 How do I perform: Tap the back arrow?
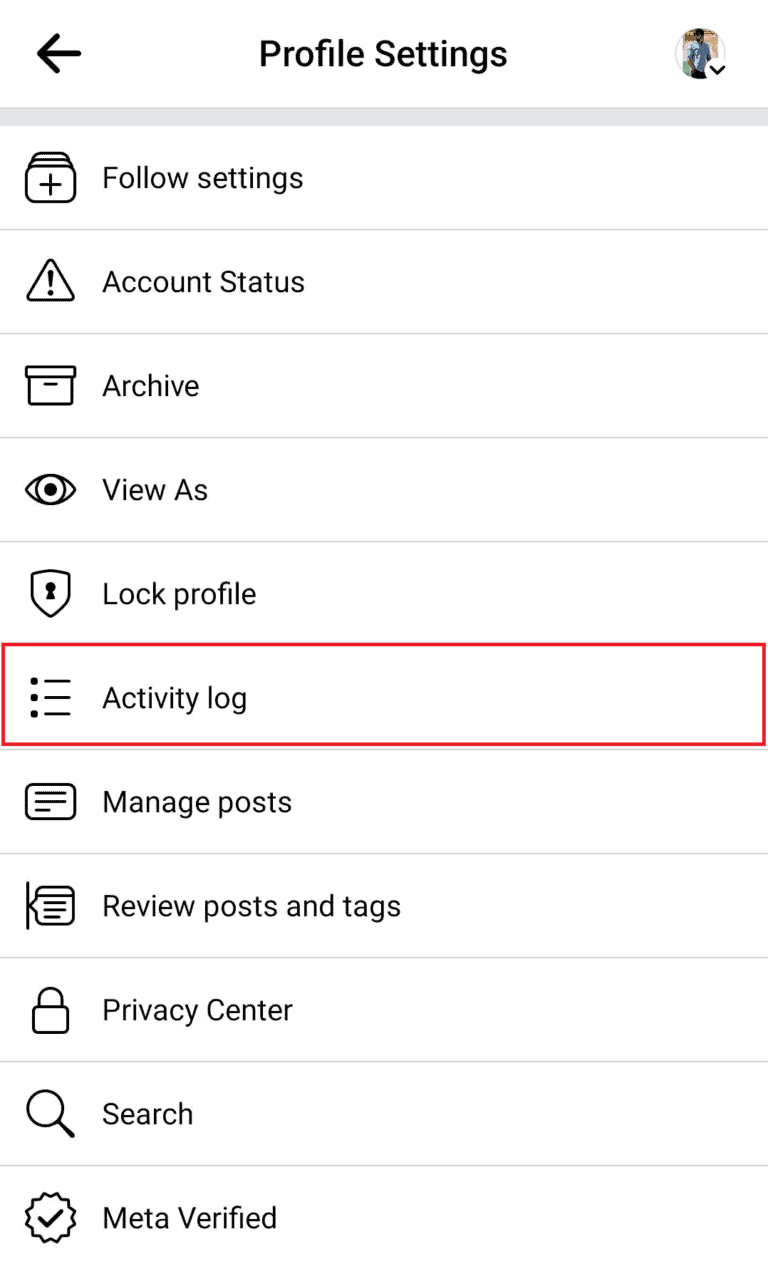(58, 53)
